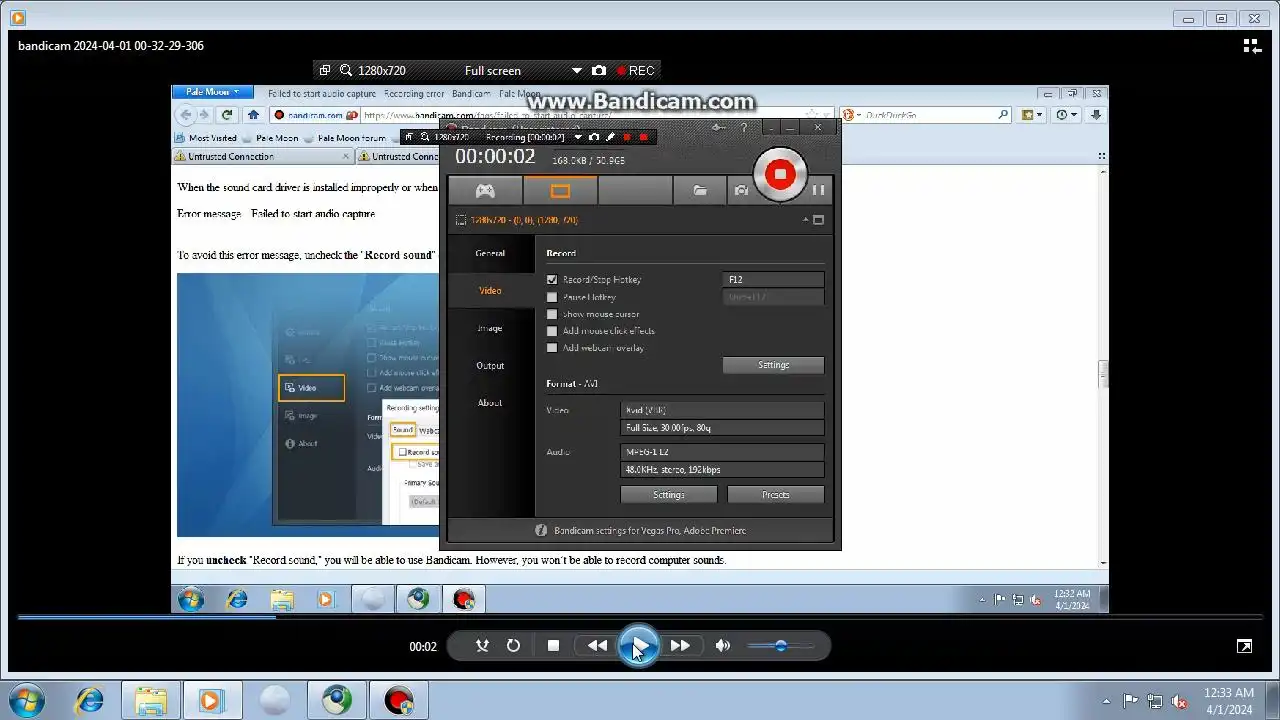This screenshot has height=720, width=1280.
Task: Click the video seek progress bar
Action: tap(640, 617)
